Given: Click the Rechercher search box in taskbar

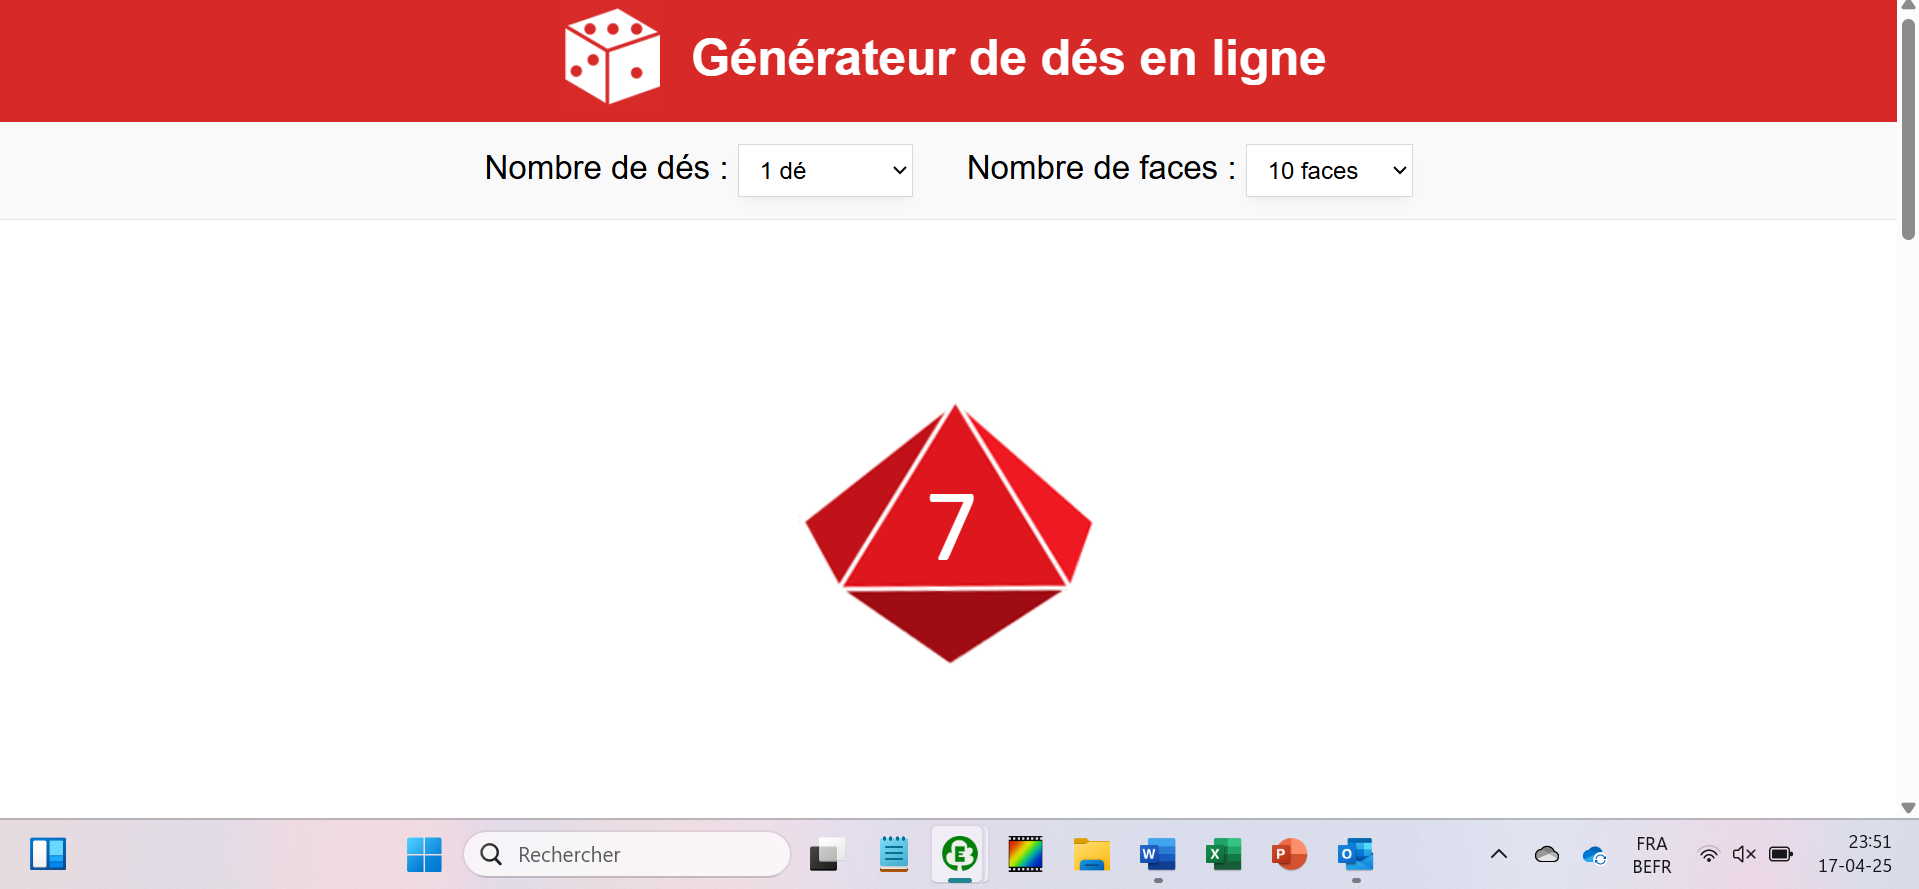Looking at the screenshot, I should click(627, 854).
